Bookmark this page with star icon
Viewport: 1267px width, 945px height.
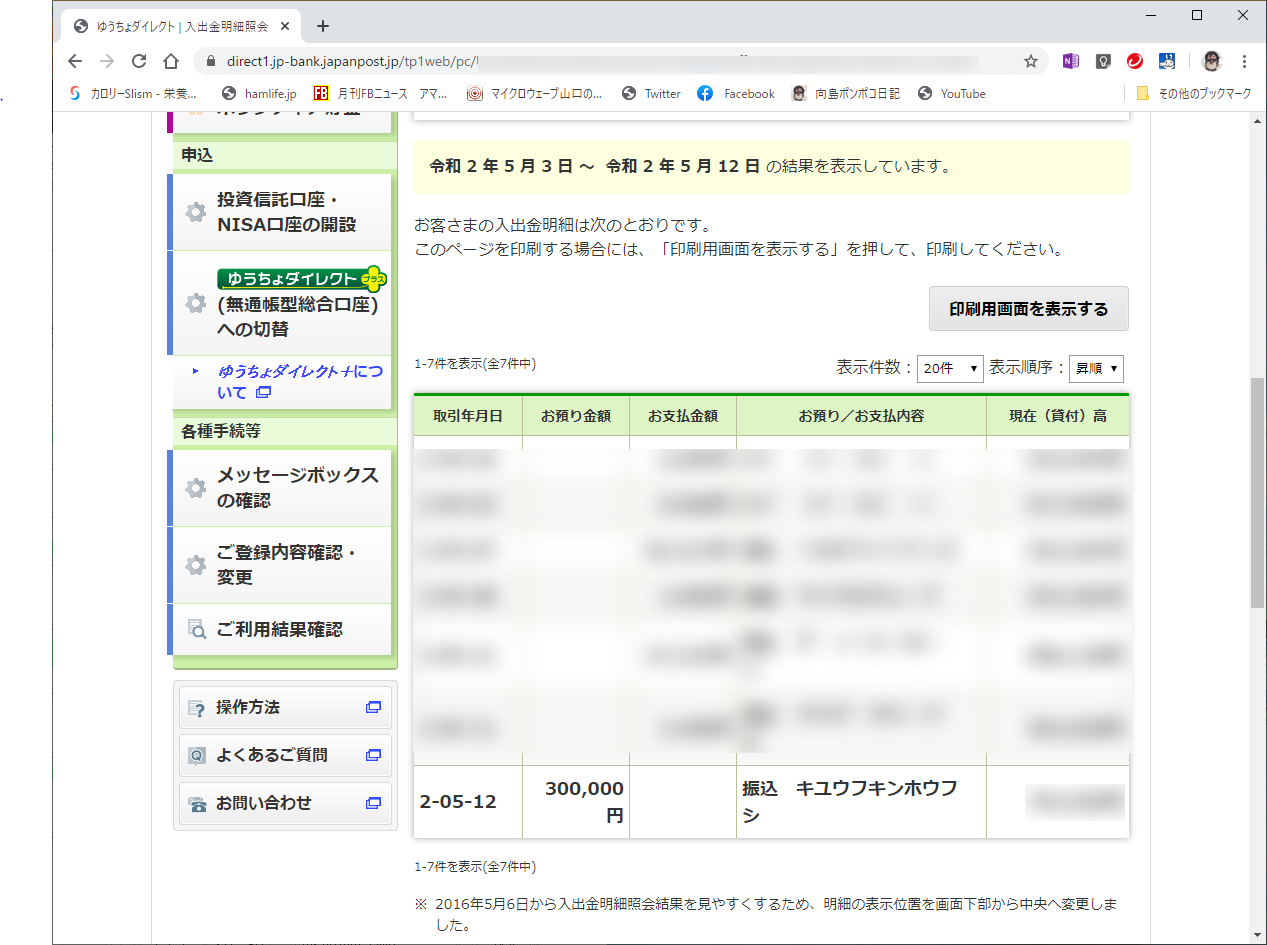pos(1031,61)
